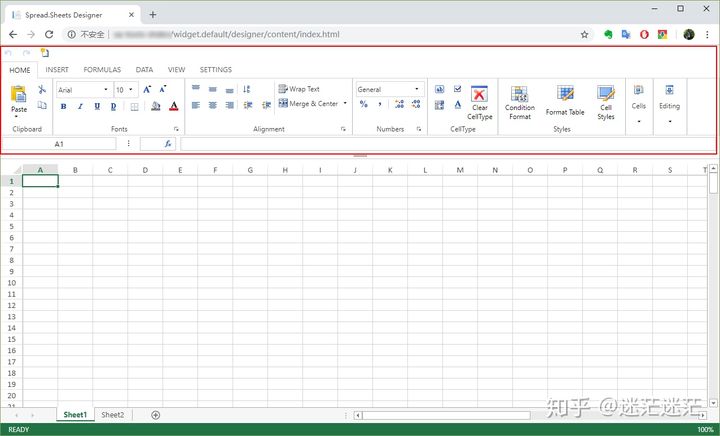
Task: Click the Clear CellType button
Action: (479, 103)
